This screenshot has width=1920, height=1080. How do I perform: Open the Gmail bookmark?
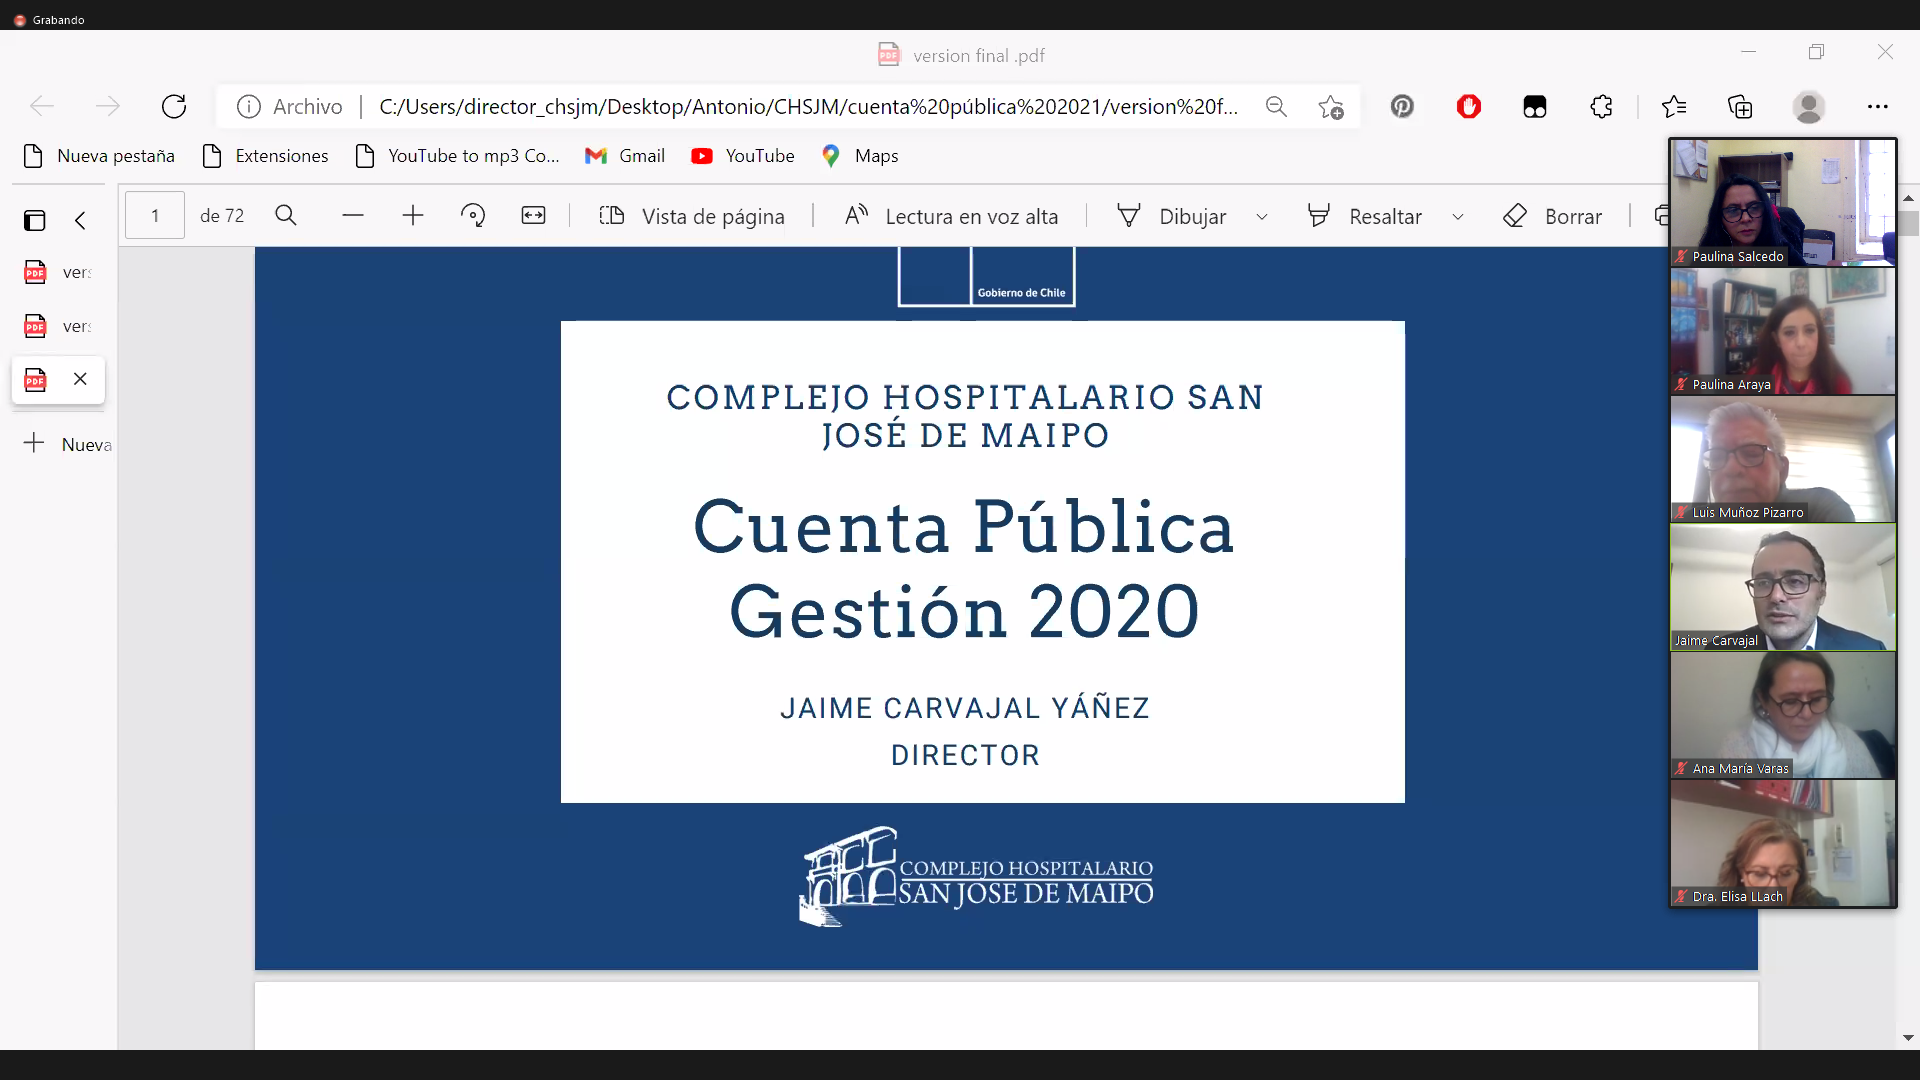[625, 156]
